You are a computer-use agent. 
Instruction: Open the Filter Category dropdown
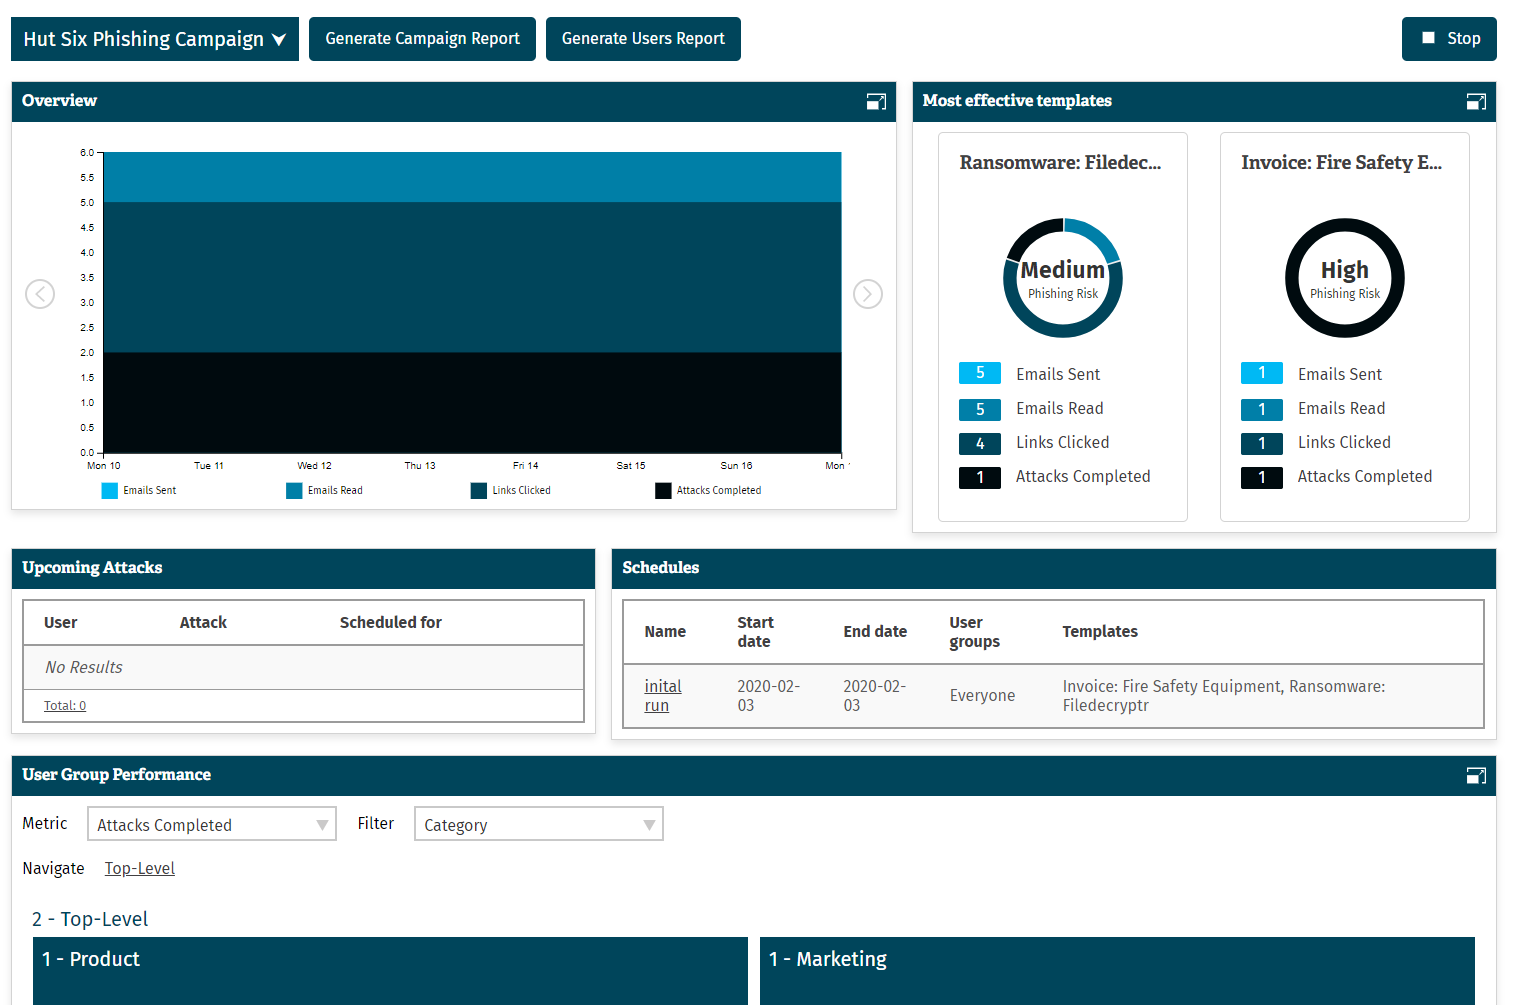pos(538,824)
